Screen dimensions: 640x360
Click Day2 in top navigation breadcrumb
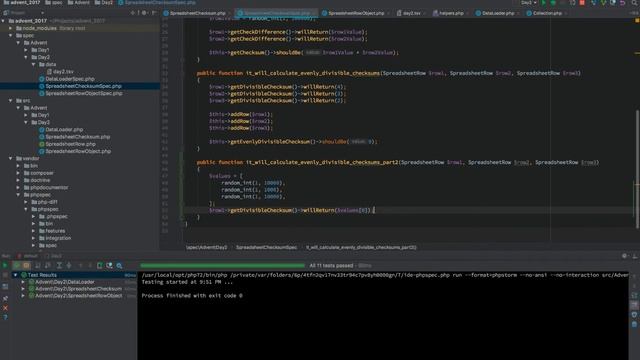coord(104,3)
